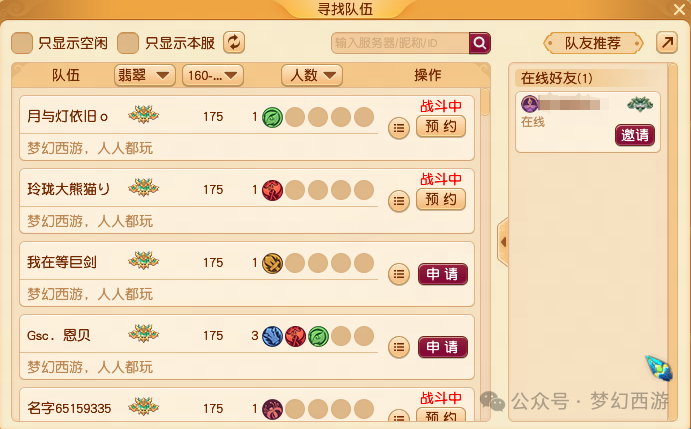The height and width of the screenshot is (429, 691).
Task: Click the green class icon of 月与灯依旧o
Action: (272, 117)
